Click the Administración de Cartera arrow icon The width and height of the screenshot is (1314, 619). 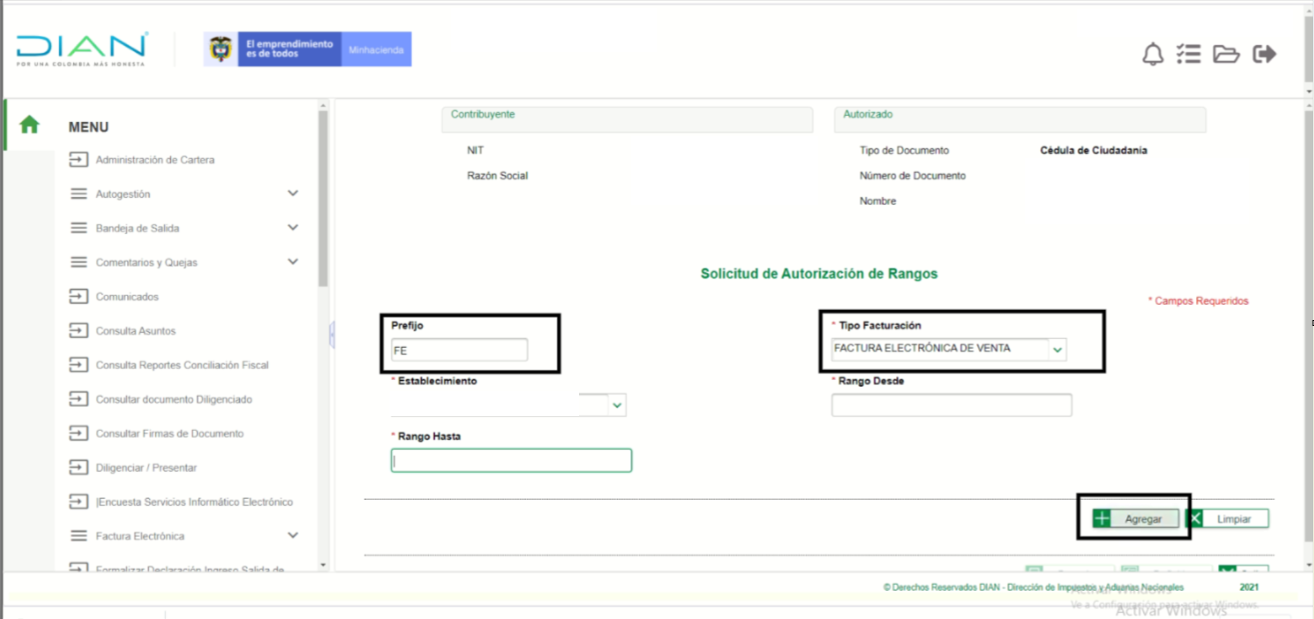(78, 160)
